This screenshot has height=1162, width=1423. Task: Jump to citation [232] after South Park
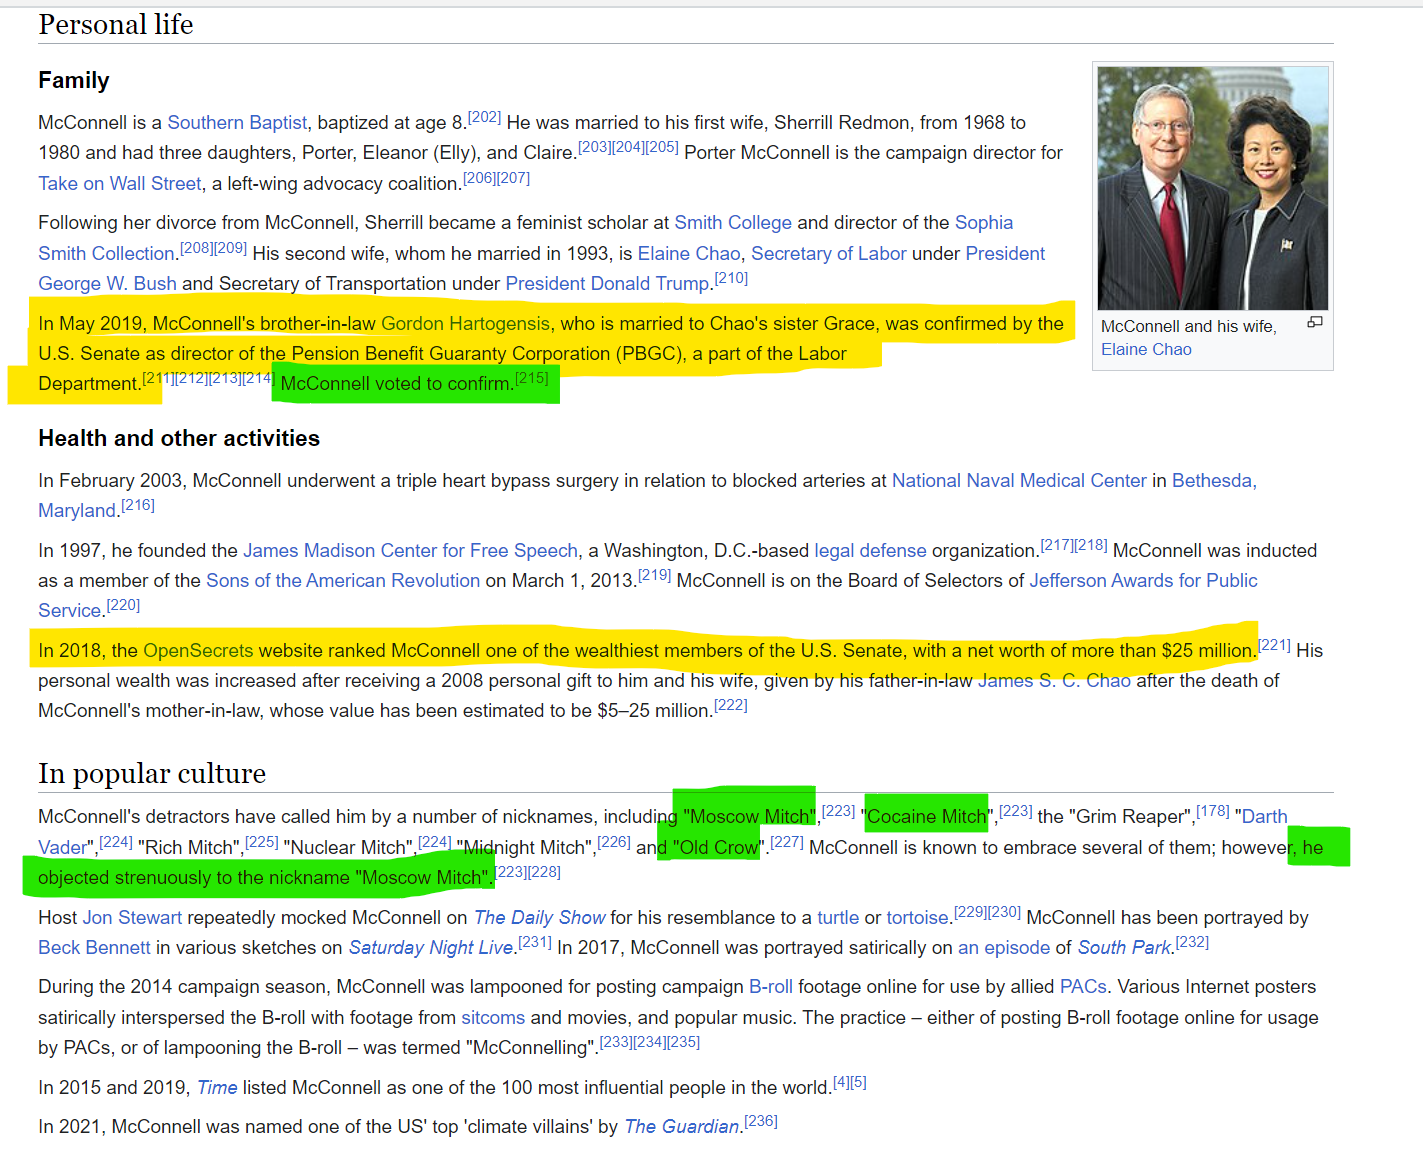(x=1192, y=942)
